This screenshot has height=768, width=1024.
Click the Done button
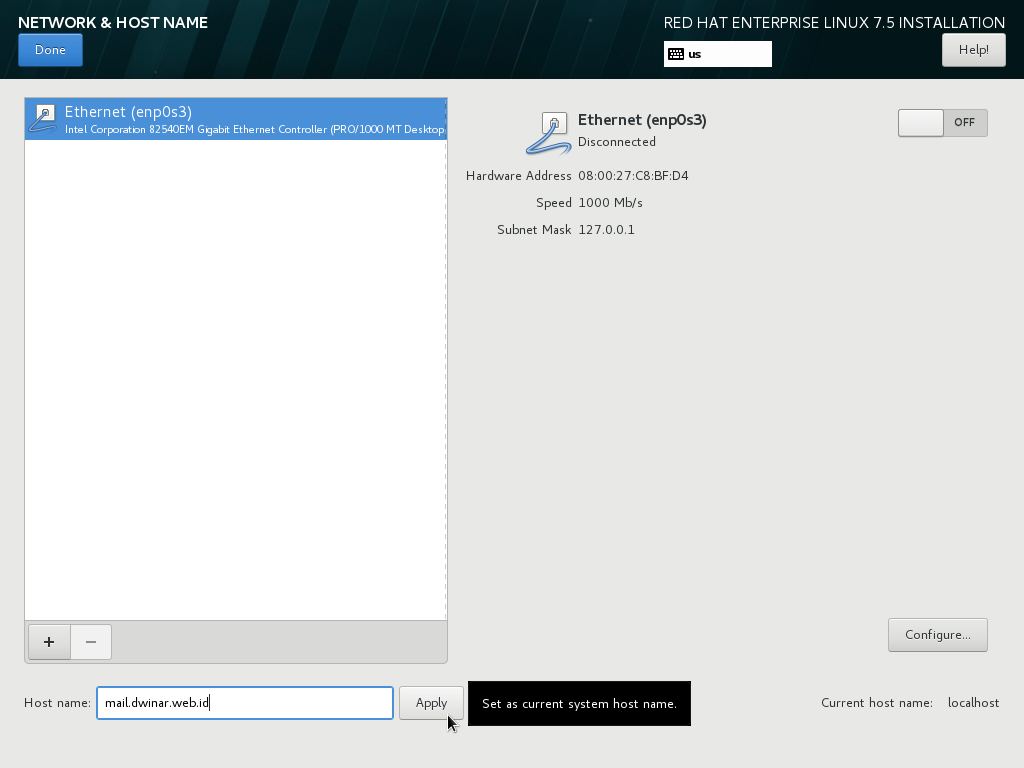pos(50,50)
